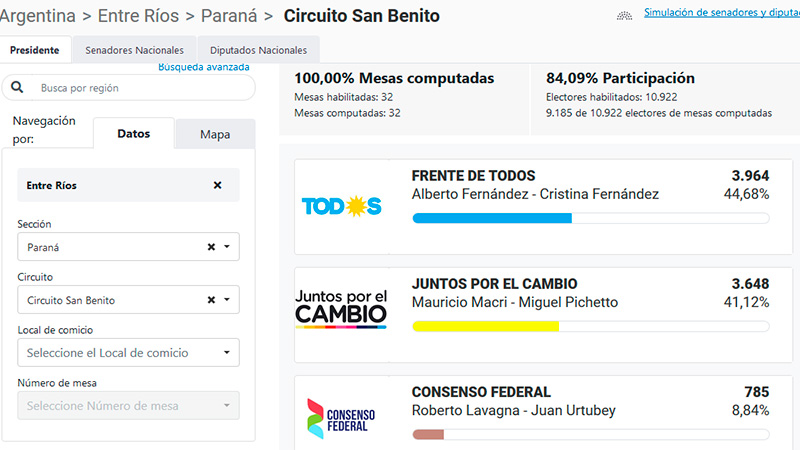Expand the Circuito dropdown arrow

227,300
